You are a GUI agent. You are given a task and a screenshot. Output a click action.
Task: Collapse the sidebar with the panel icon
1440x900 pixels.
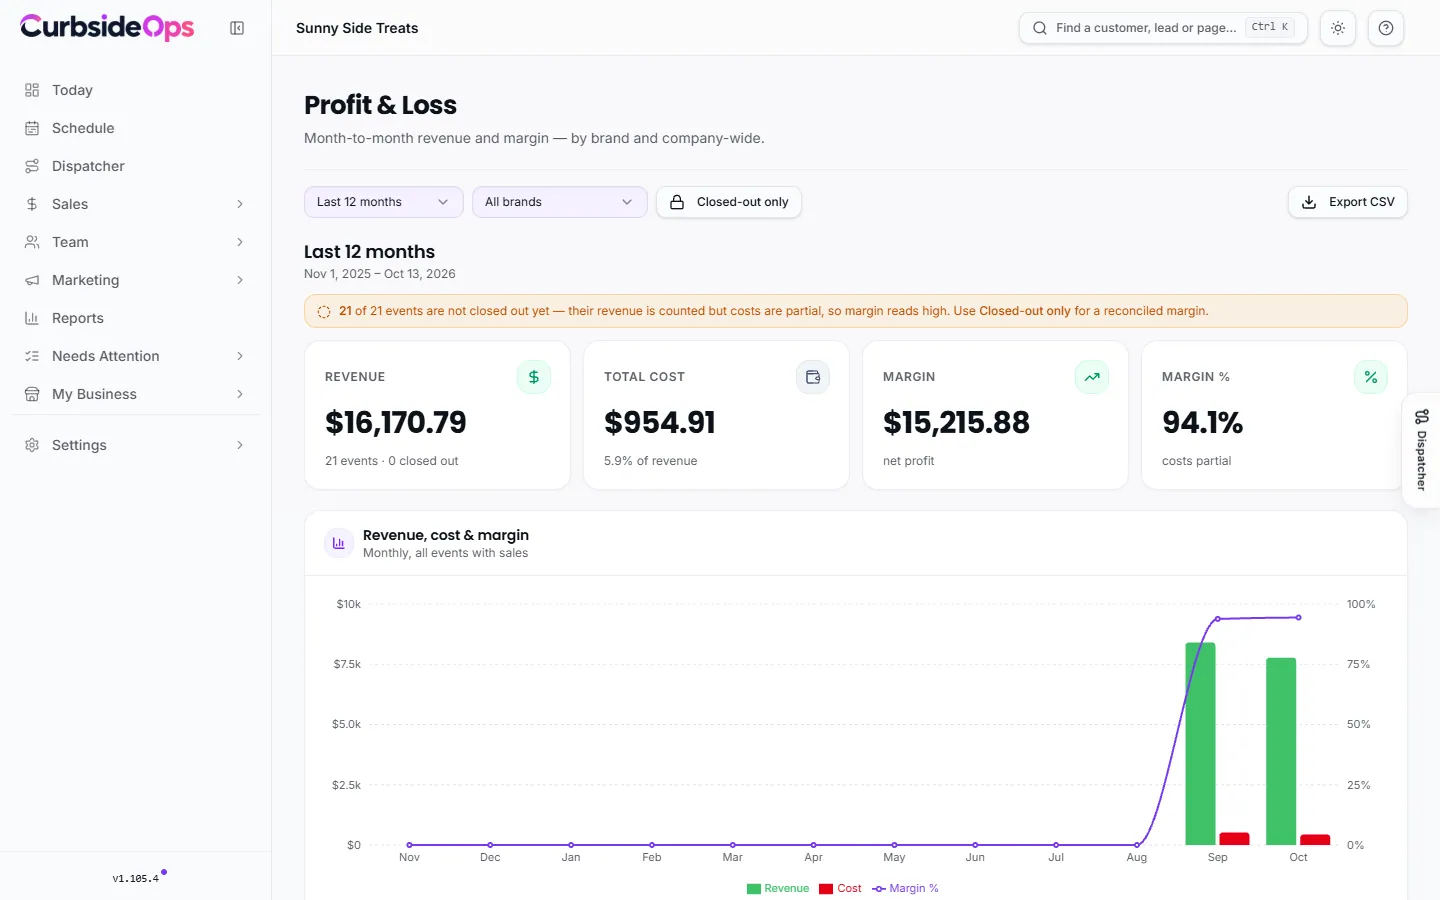[x=237, y=28]
